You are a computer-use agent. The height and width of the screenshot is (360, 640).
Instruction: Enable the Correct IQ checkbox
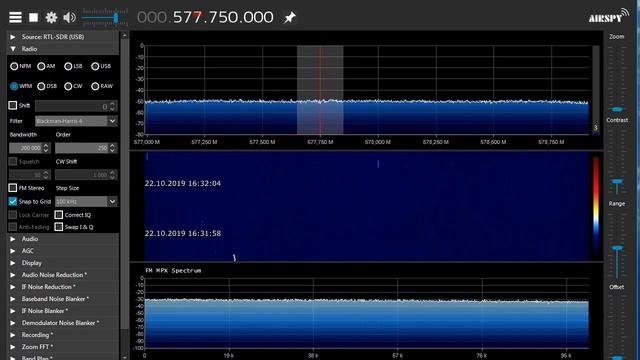pyautogui.click(x=59, y=215)
